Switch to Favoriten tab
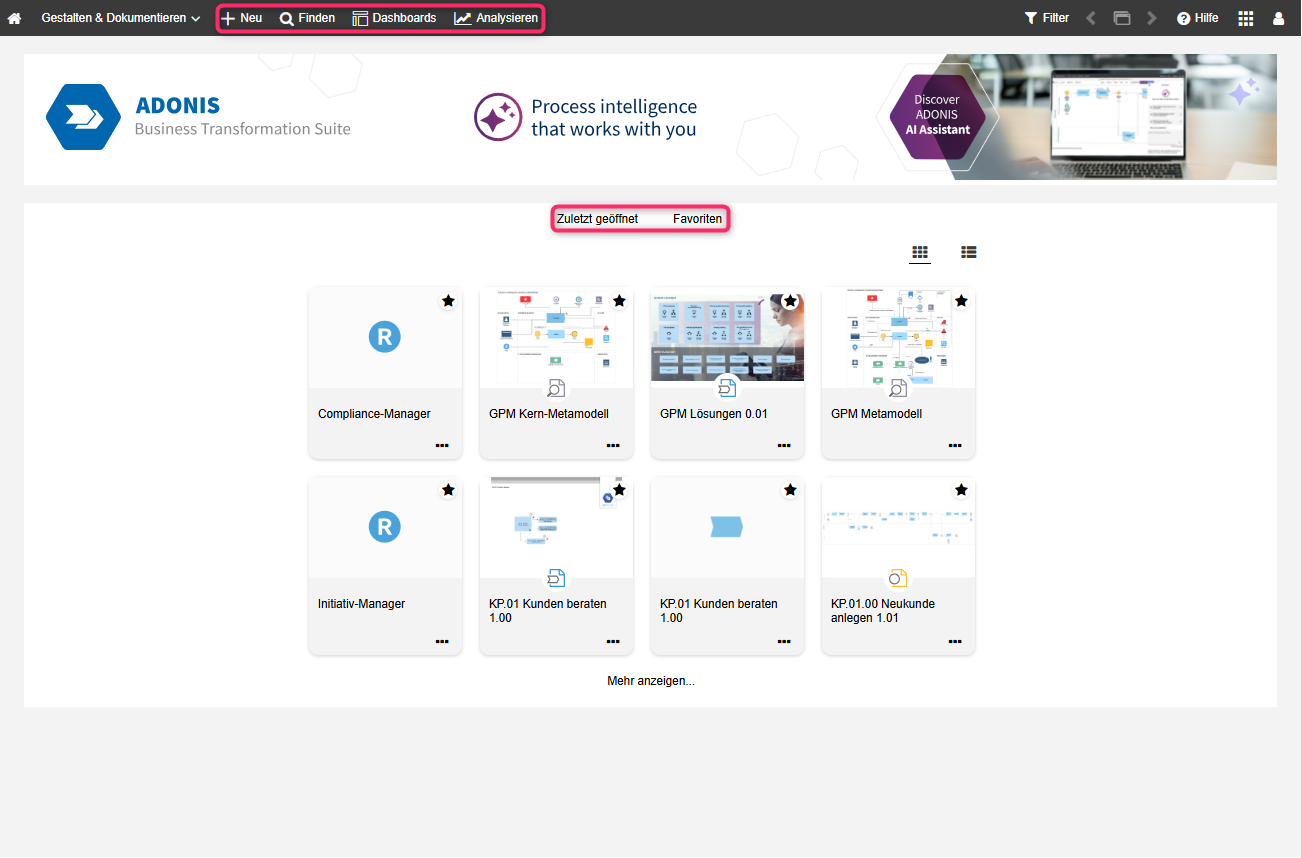Viewport: 1302px width, 858px height. coord(697,219)
